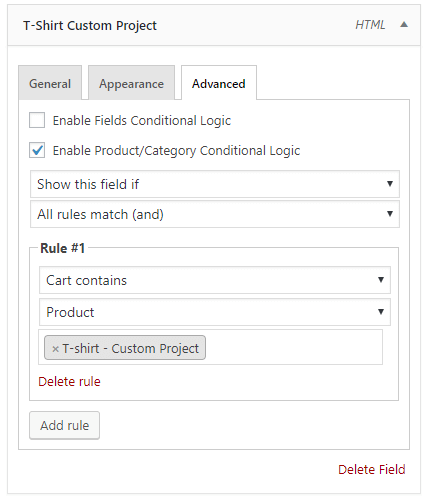This screenshot has height=497, width=427.
Task: Uncheck Enable Product/Category Conditional Logic
Action: [37, 150]
